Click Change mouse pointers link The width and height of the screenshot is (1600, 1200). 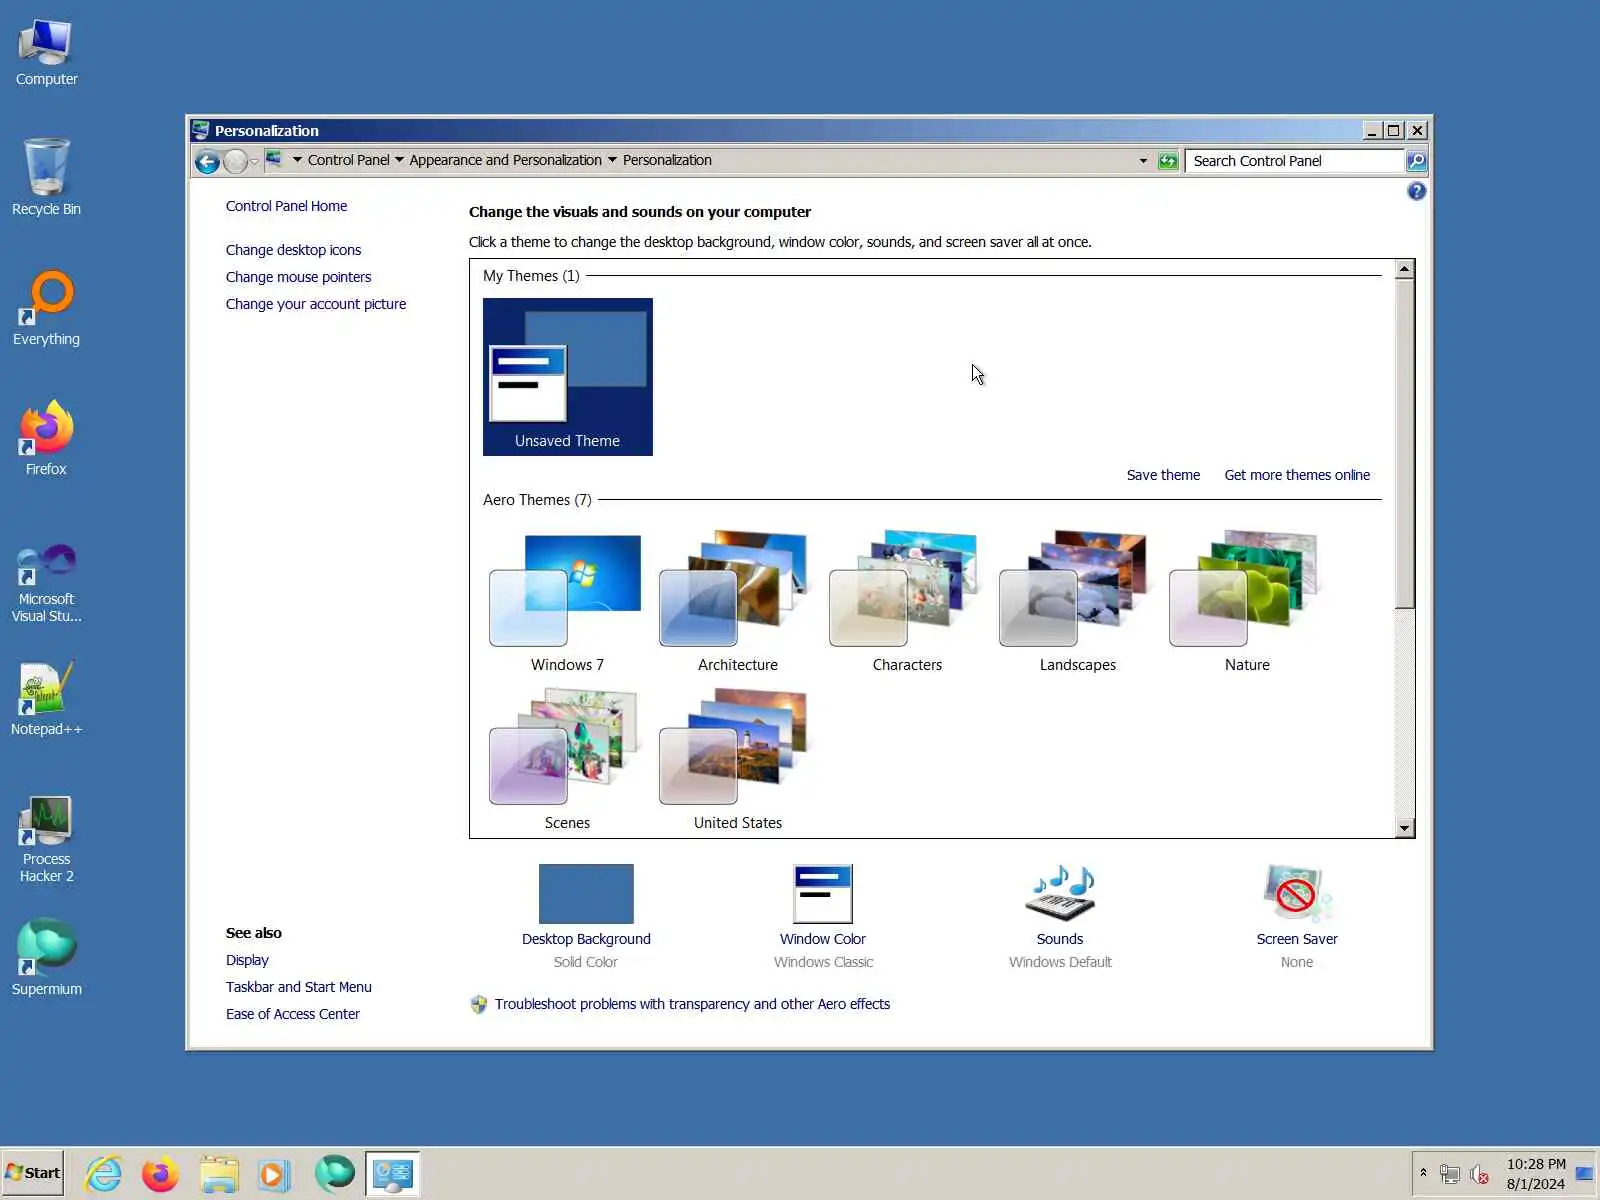tap(298, 277)
